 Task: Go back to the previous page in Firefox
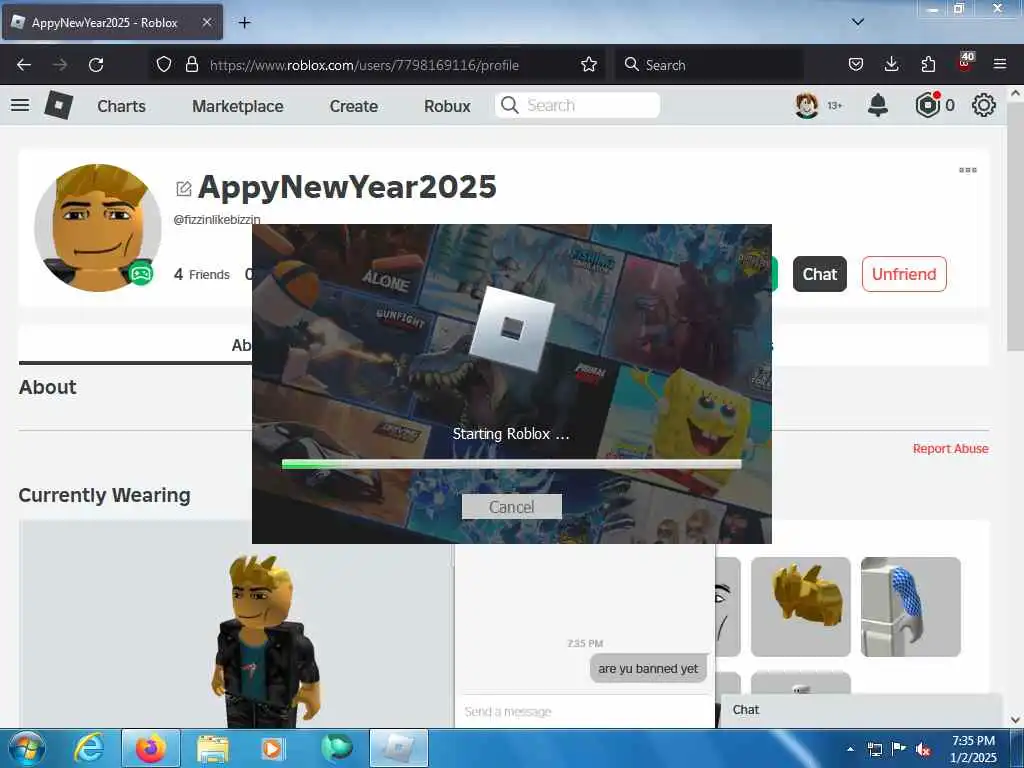[24, 65]
